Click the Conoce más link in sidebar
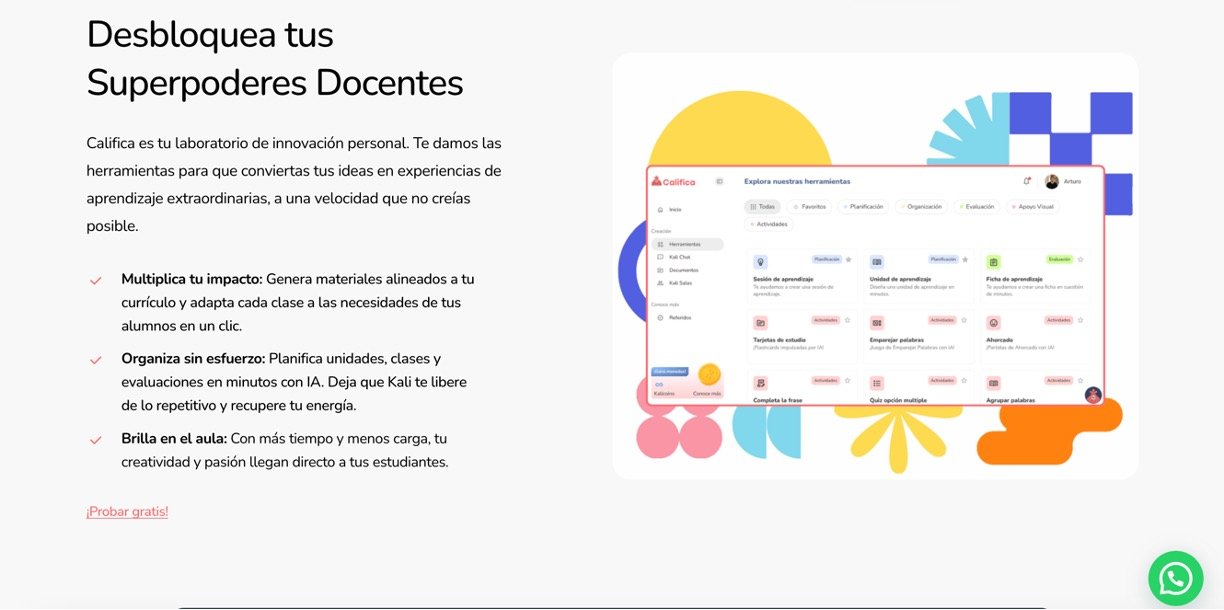 click(x=706, y=394)
